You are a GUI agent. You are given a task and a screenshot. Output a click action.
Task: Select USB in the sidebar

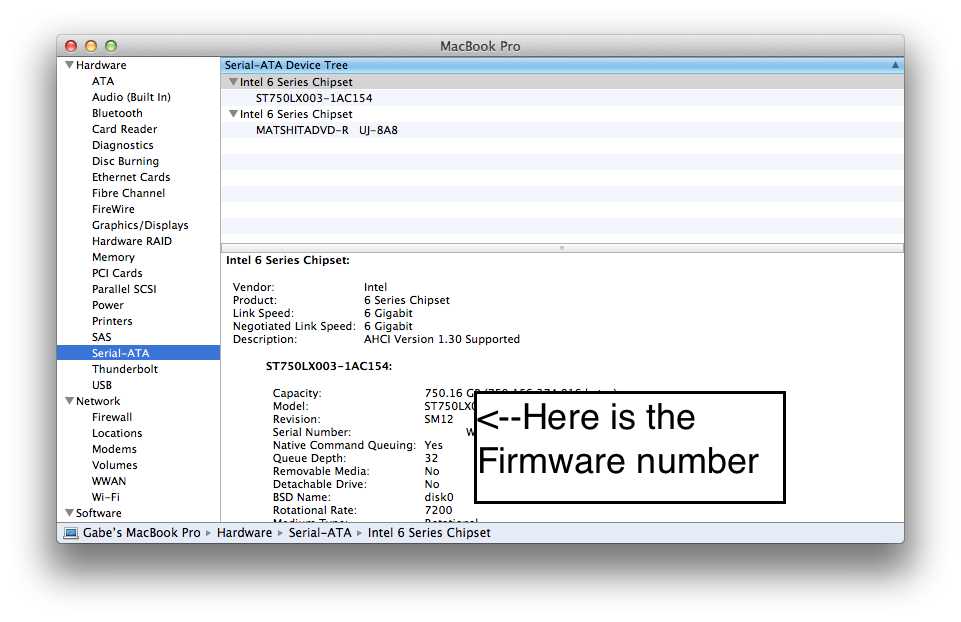tap(102, 385)
